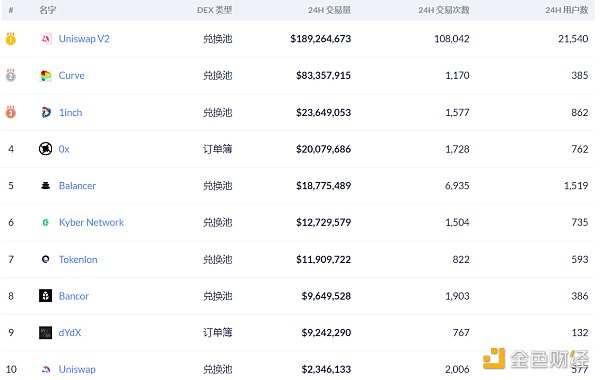Open the dYdX link
Screen dimensions: 600x380
coord(70,333)
